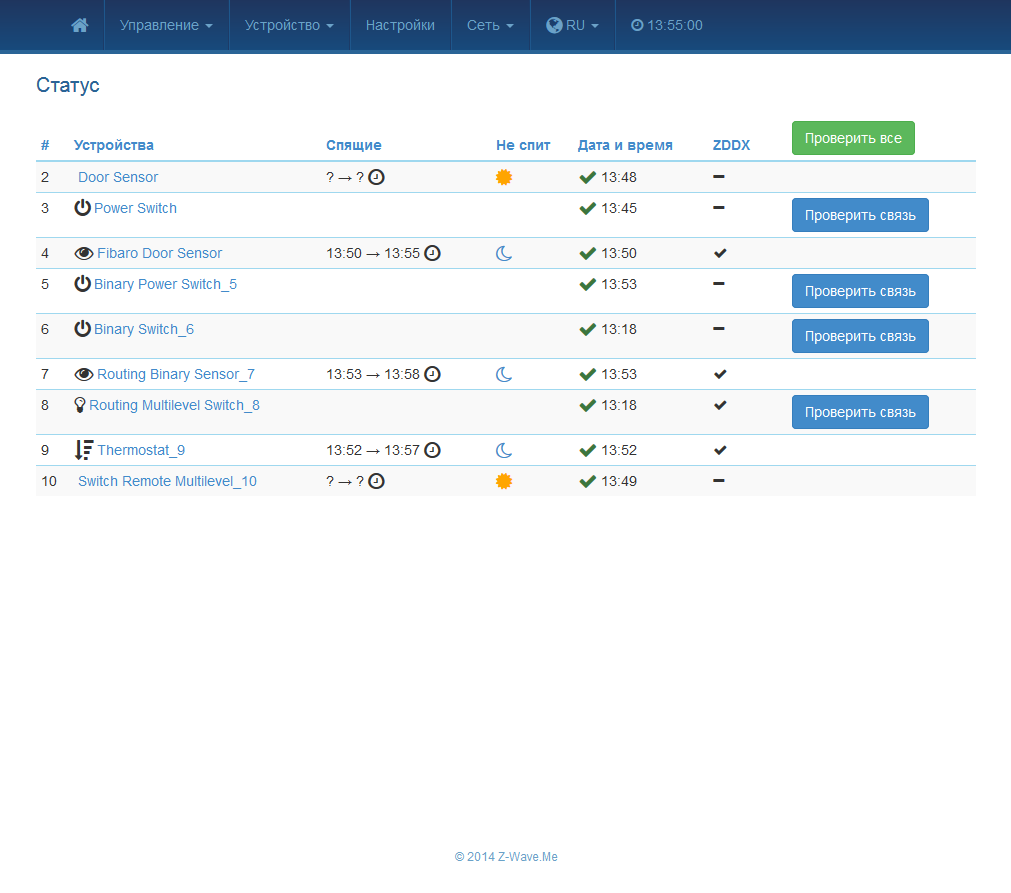Click the 13:55:00 clock in navbar

click(667, 25)
